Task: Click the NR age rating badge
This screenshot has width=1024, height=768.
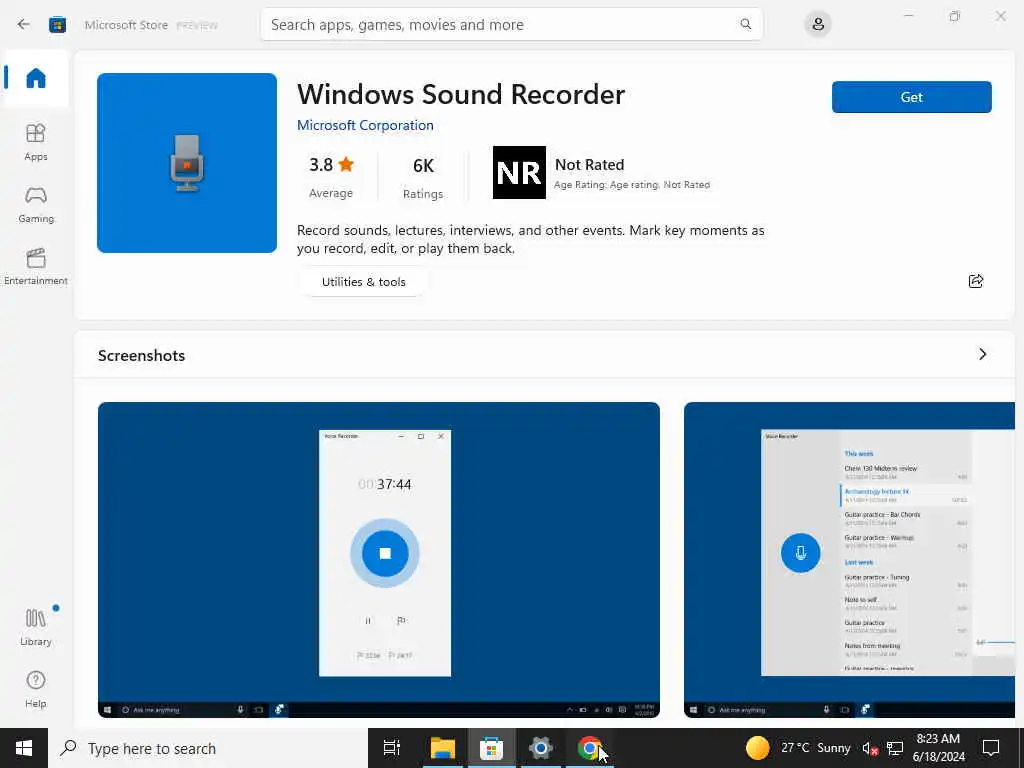Action: (x=519, y=172)
